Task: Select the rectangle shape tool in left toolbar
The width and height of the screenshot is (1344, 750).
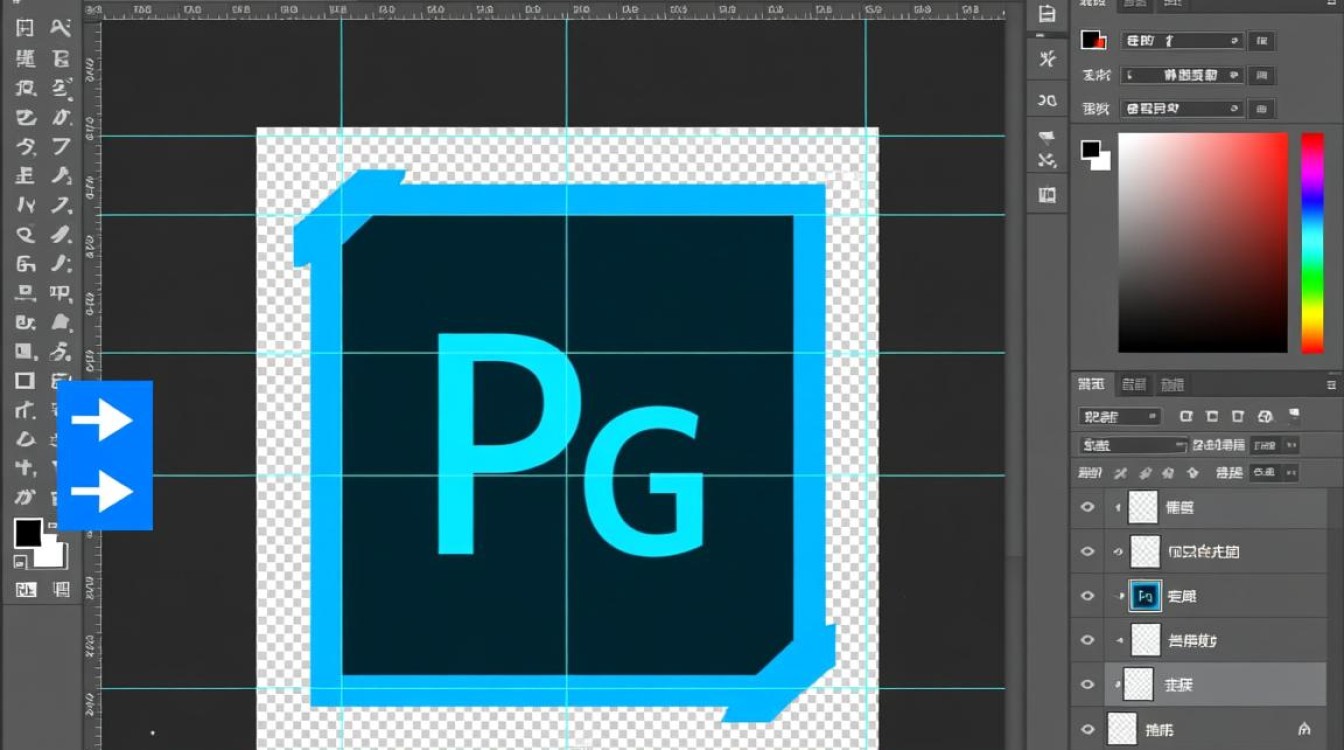Action: pyautogui.click(x=25, y=380)
